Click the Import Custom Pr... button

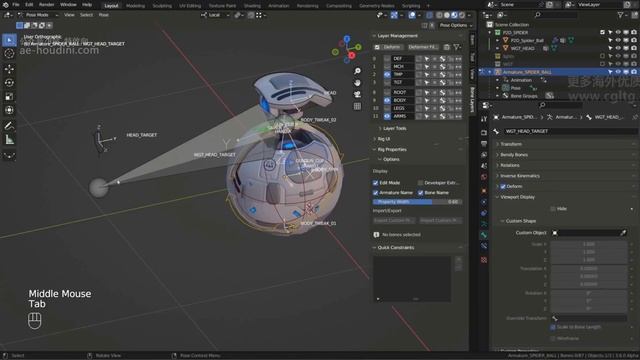click(x=441, y=220)
